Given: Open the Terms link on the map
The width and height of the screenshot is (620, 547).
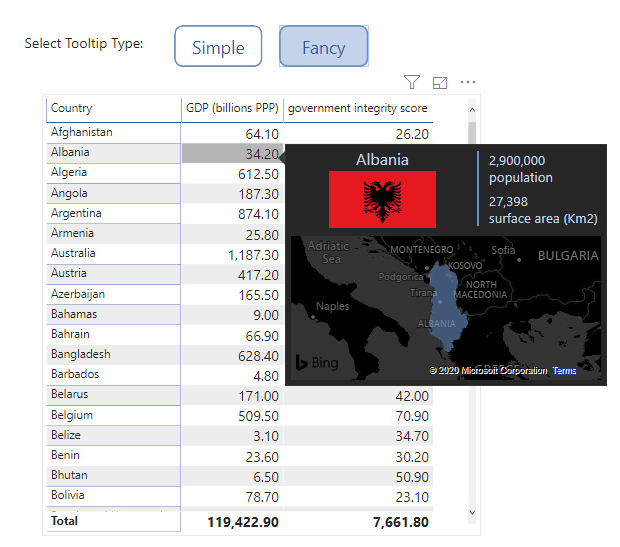Looking at the screenshot, I should [564, 371].
